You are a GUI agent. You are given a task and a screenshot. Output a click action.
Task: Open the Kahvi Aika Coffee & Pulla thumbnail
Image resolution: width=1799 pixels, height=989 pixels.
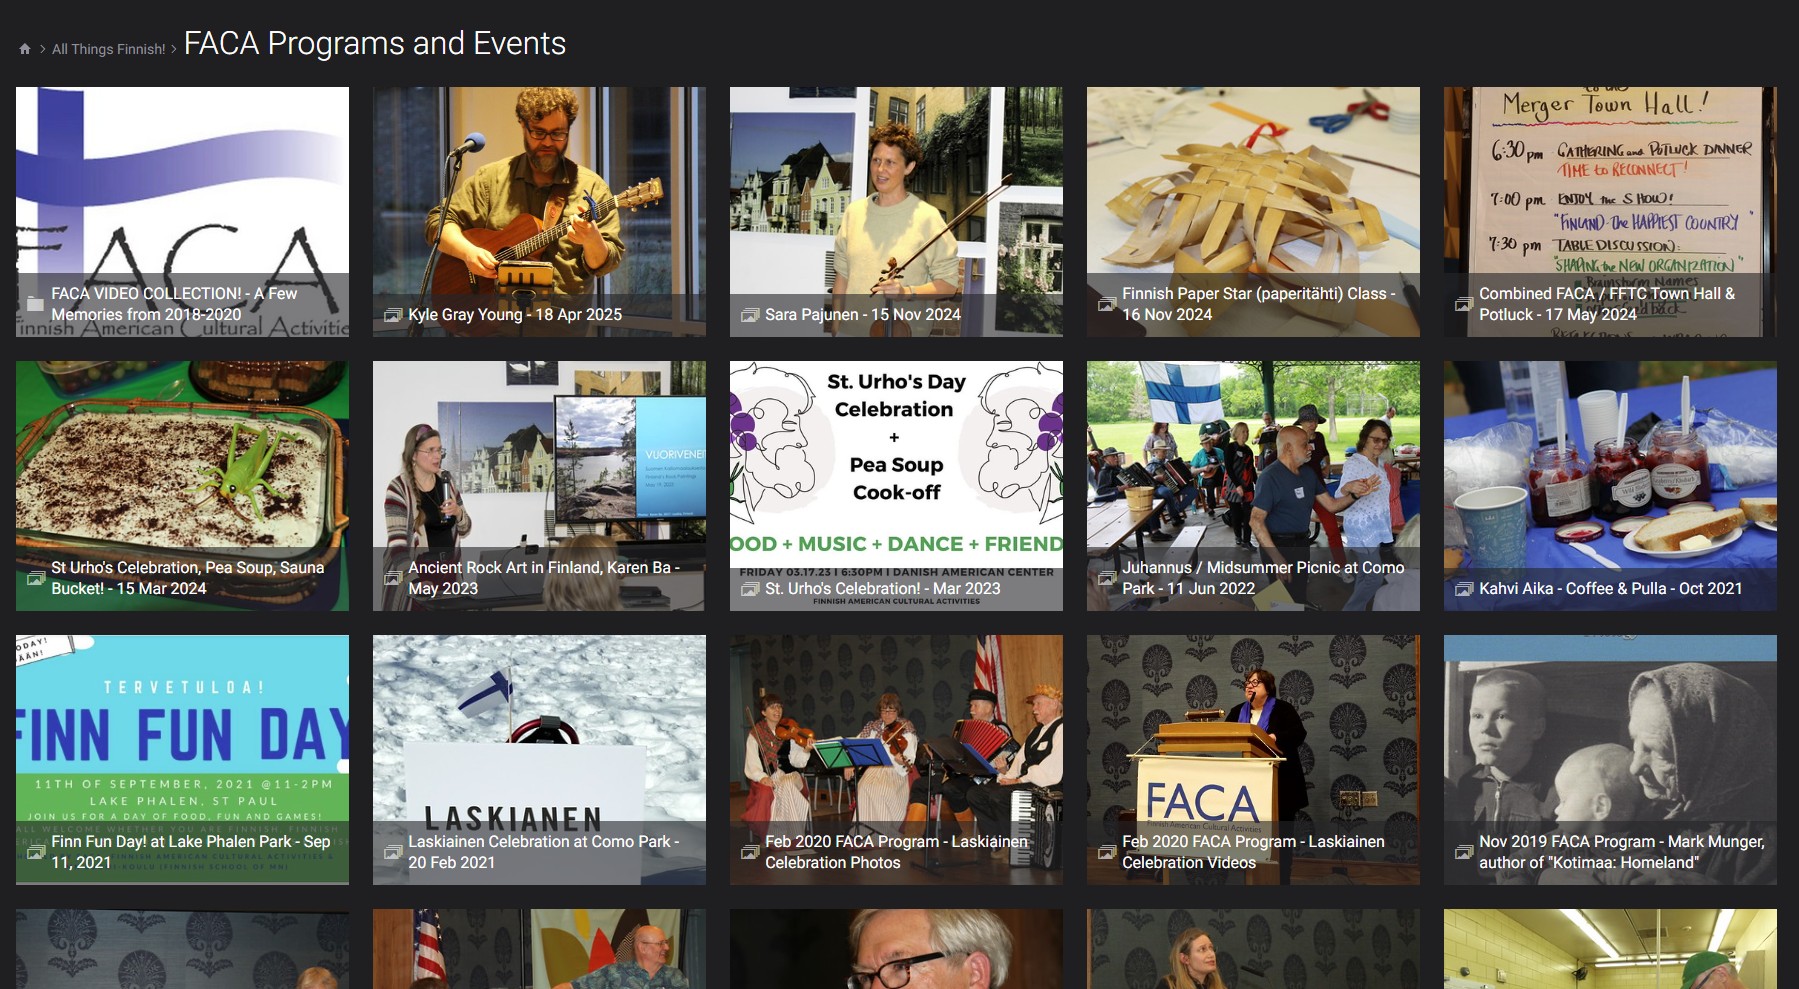tap(1610, 486)
